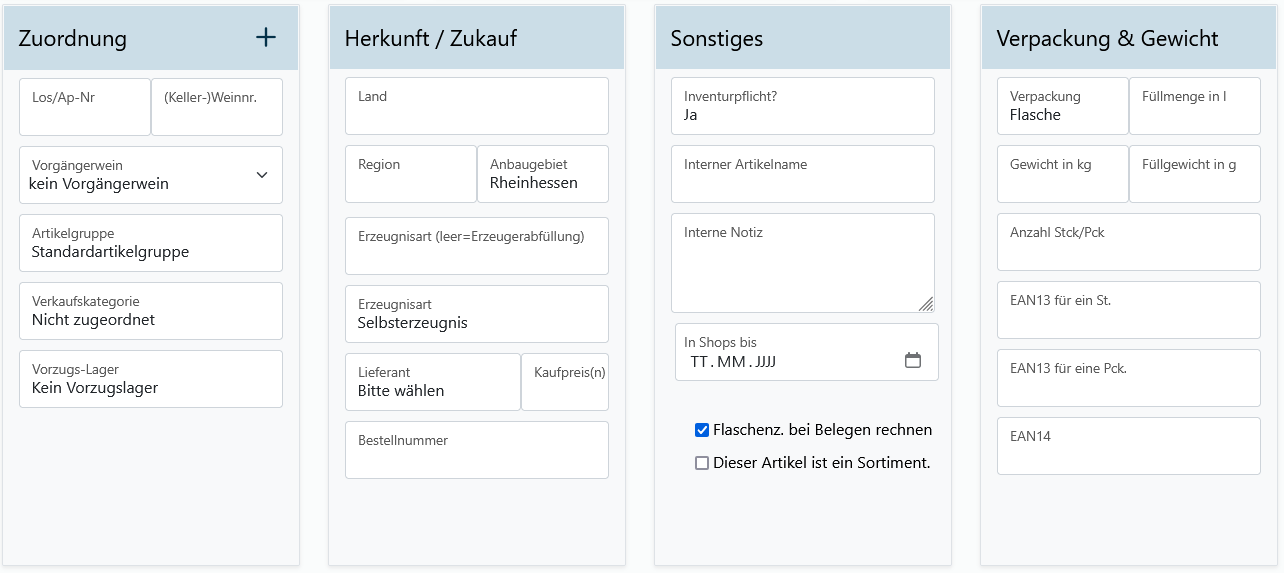Grab the Interne Notiz resize handle
This screenshot has height=573, width=1284.
click(926, 304)
